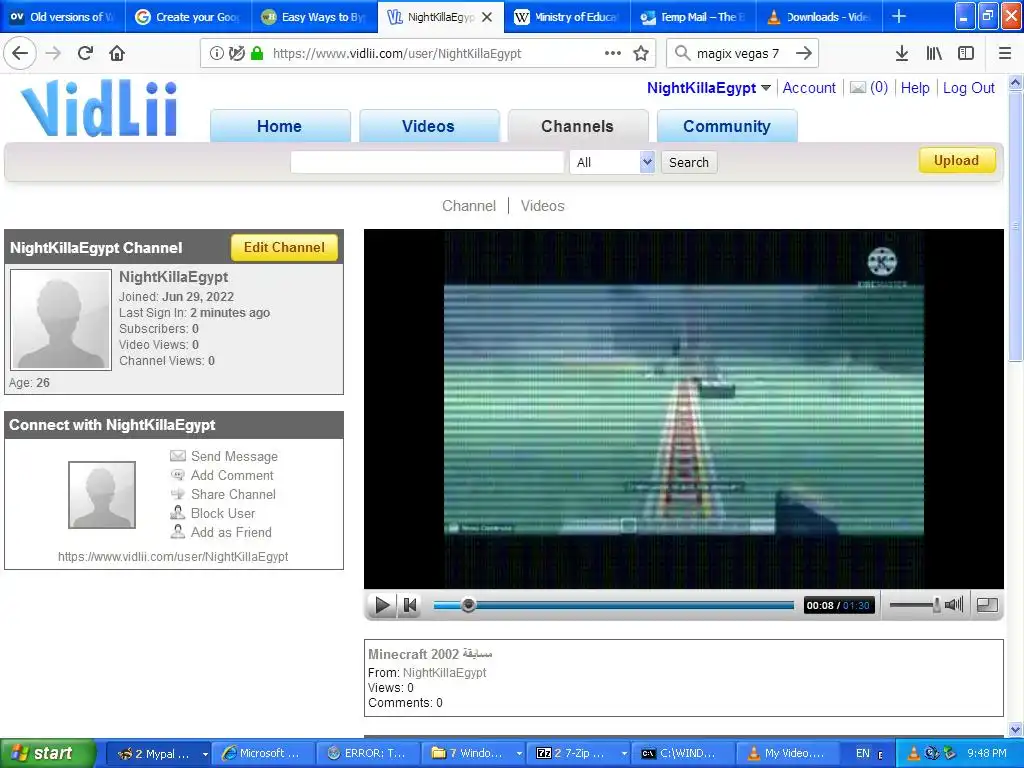Switch to the Create your Google tab
The height and width of the screenshot is (768, 1024).
(188, 17)
